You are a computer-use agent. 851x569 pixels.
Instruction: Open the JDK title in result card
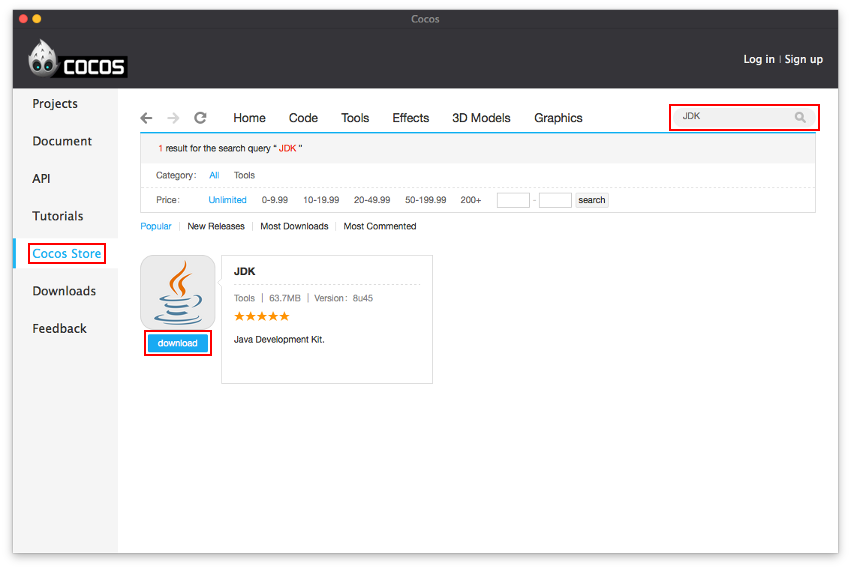(x=244, y=271)
